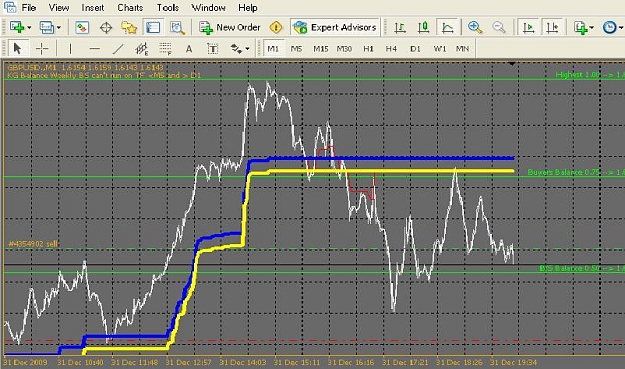Screen dimensions: 625x369
Task: Expand the Profiles dropdown arrow
Action: click(59, 27)
